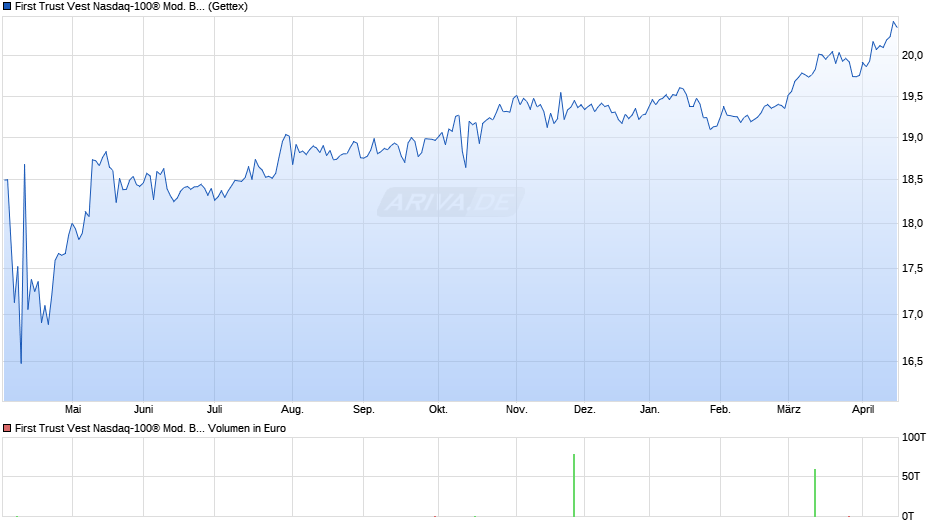Click the 'Juni' month label

coord(143,409)
